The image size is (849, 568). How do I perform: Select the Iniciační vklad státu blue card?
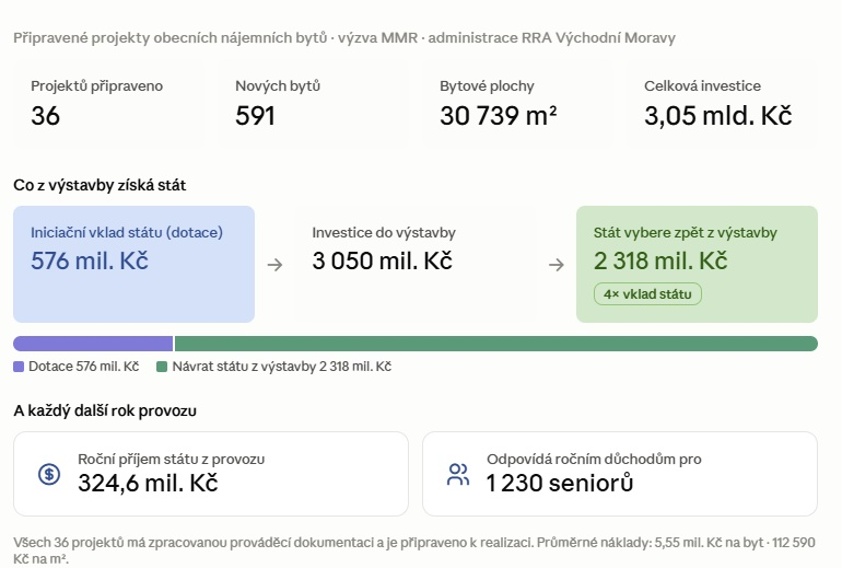(134, 264)
